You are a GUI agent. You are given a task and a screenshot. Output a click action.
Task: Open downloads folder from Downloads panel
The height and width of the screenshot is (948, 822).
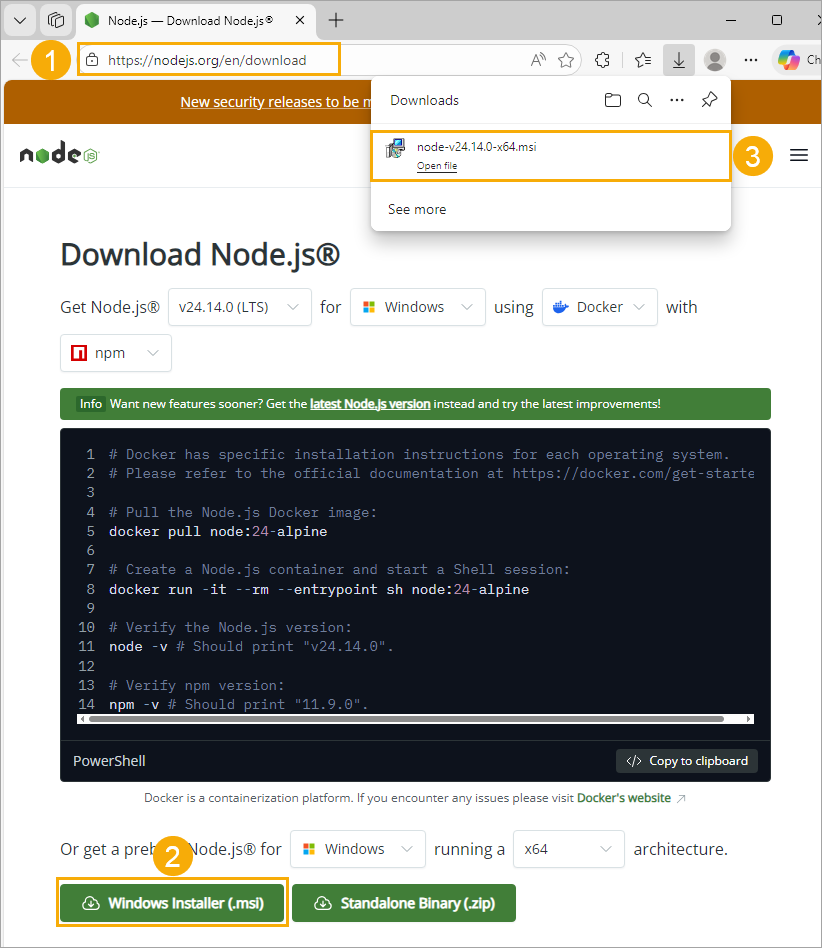[x=613, y=100]
